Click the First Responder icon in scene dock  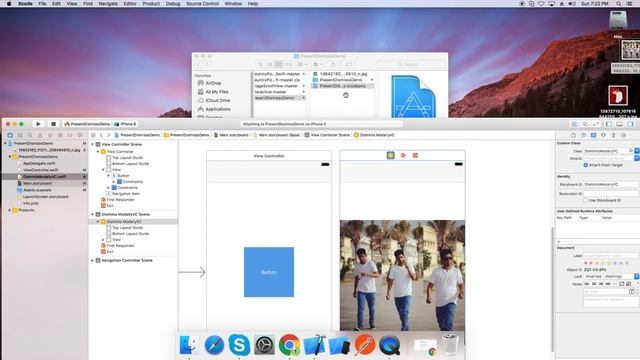pos(403,155)
